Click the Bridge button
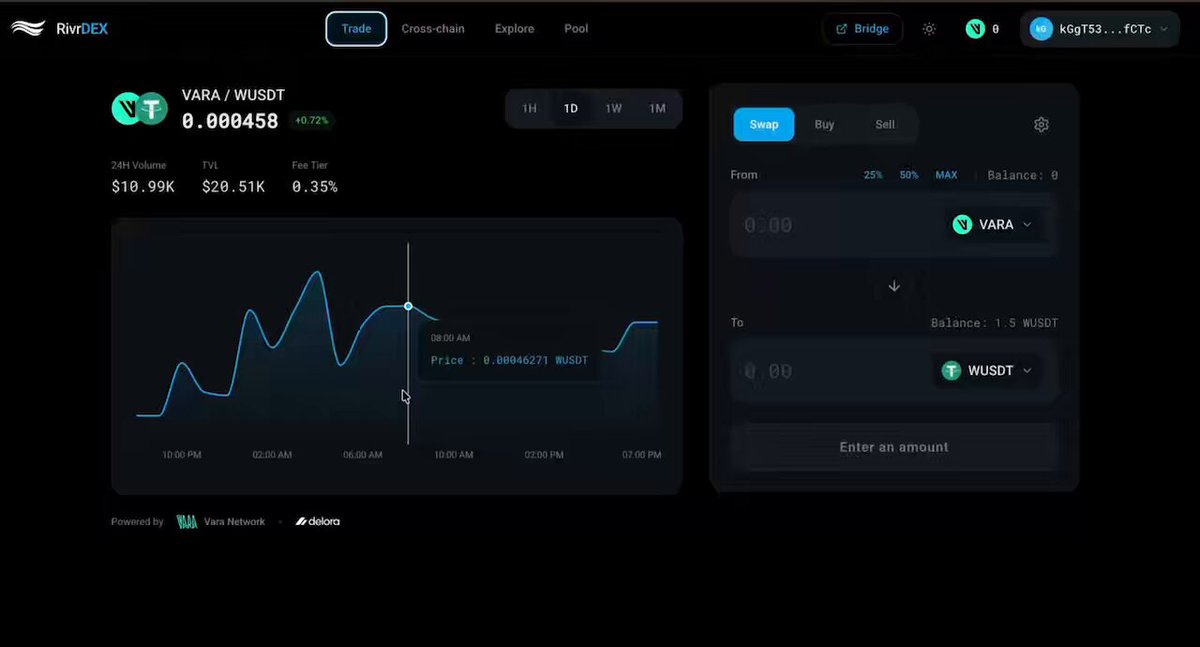 click(x=862, y=29)
